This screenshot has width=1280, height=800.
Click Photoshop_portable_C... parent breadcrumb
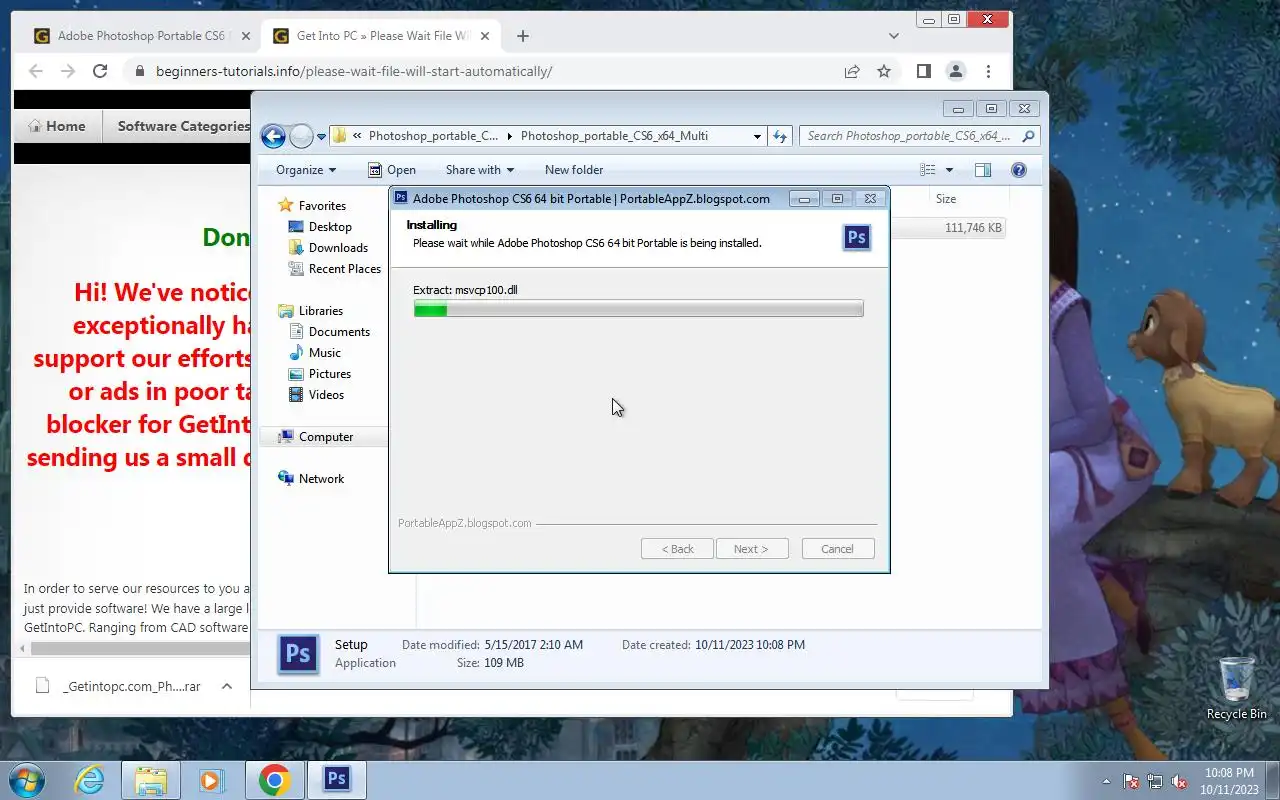coord(433,136)
